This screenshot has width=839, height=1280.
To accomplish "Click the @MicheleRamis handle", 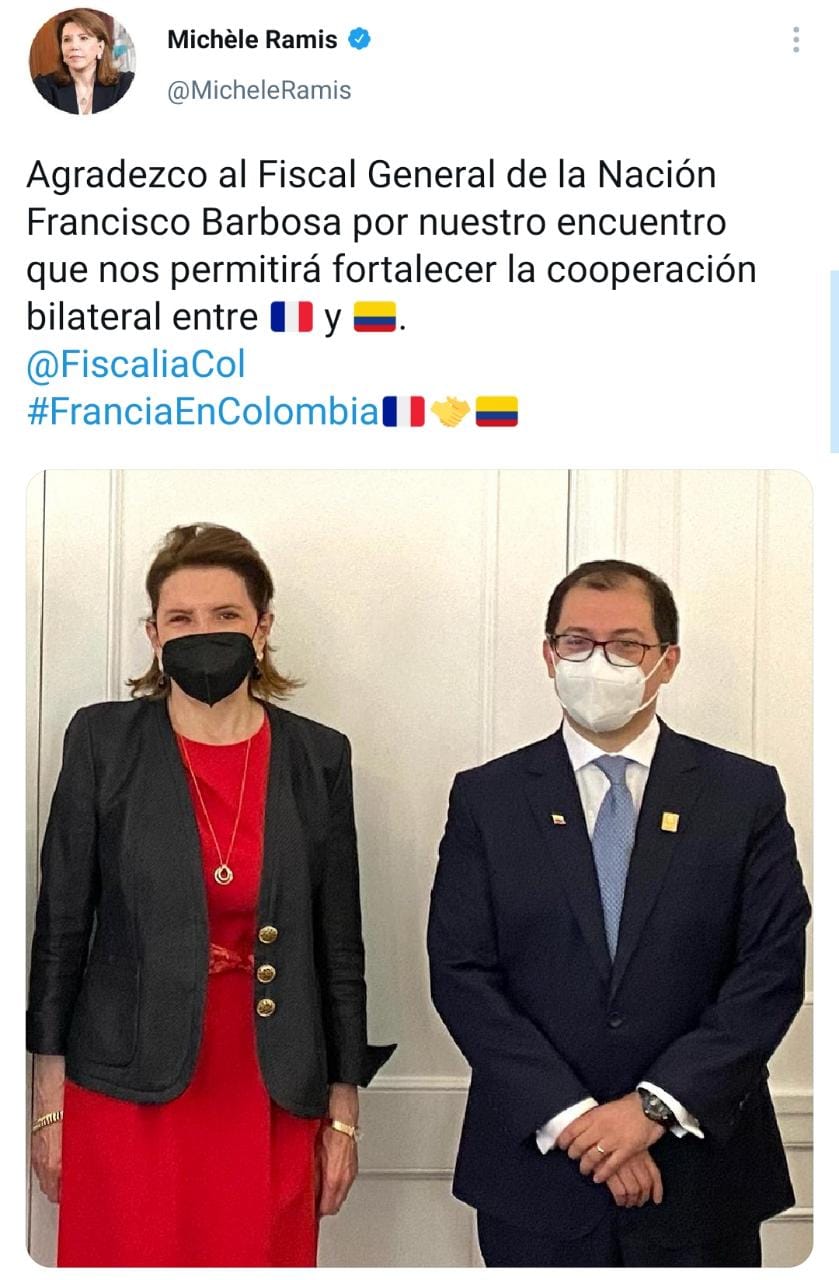I will pos(259,89).
